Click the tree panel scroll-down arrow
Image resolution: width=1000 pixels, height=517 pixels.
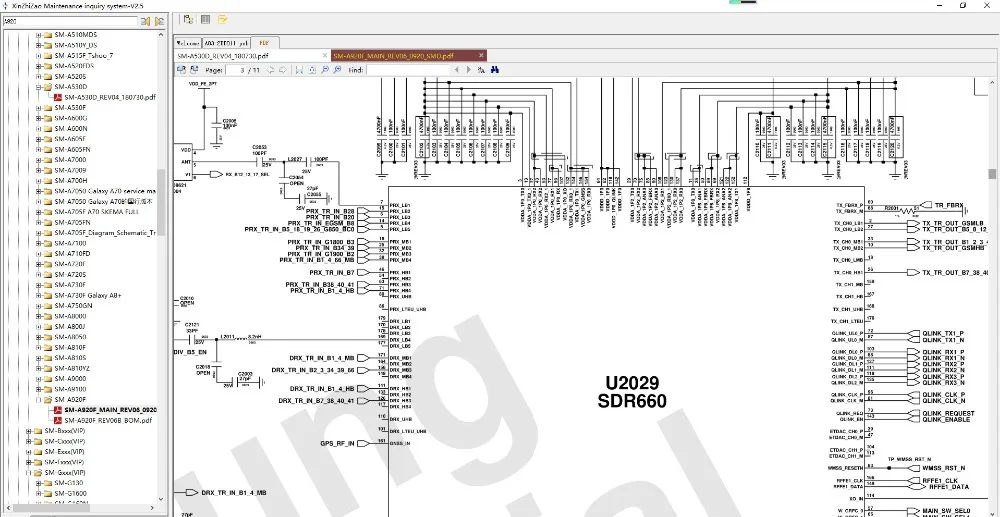(161, 499)
